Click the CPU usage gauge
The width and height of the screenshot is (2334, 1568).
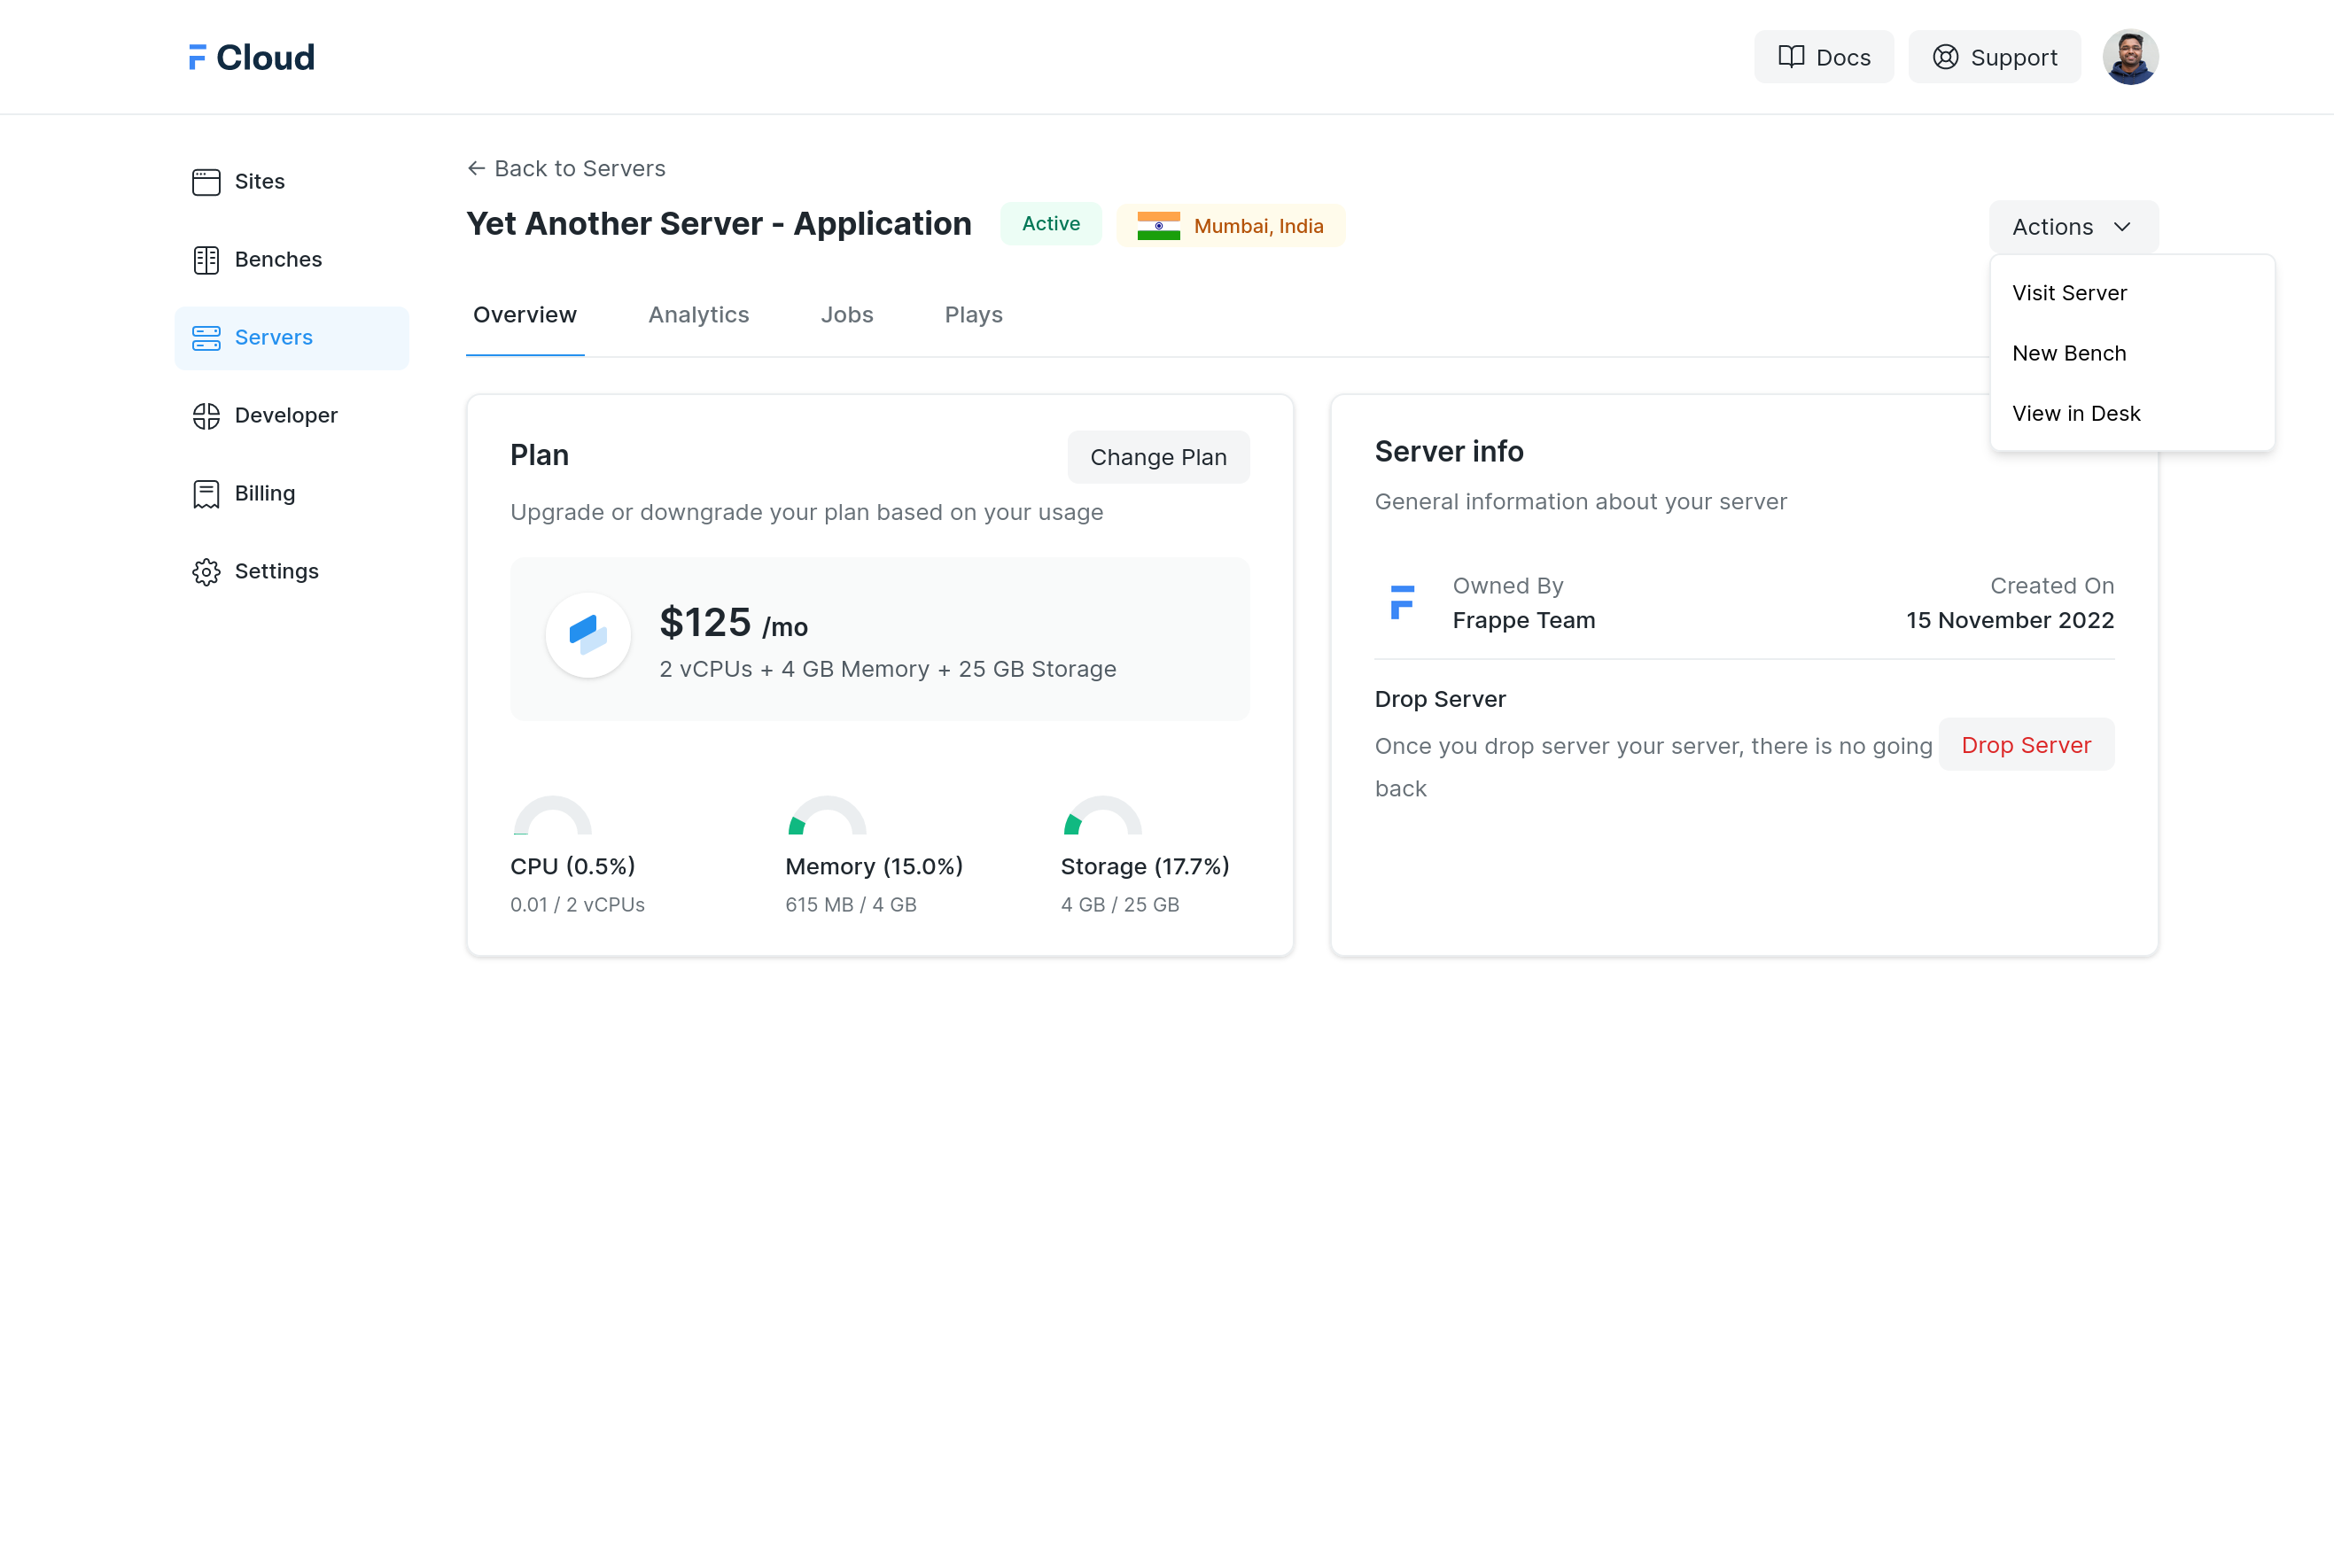click(x=552, y=815)
